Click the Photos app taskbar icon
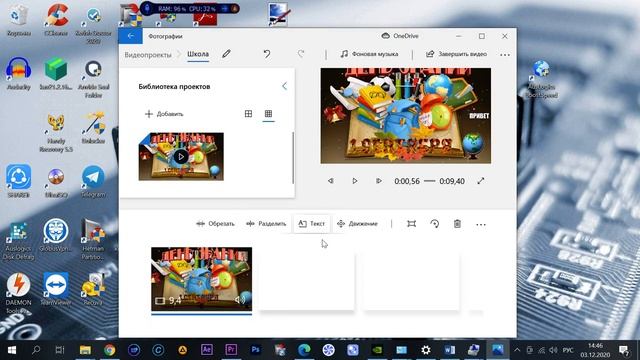This screenshot has width=640, height=360. [498, 350]
